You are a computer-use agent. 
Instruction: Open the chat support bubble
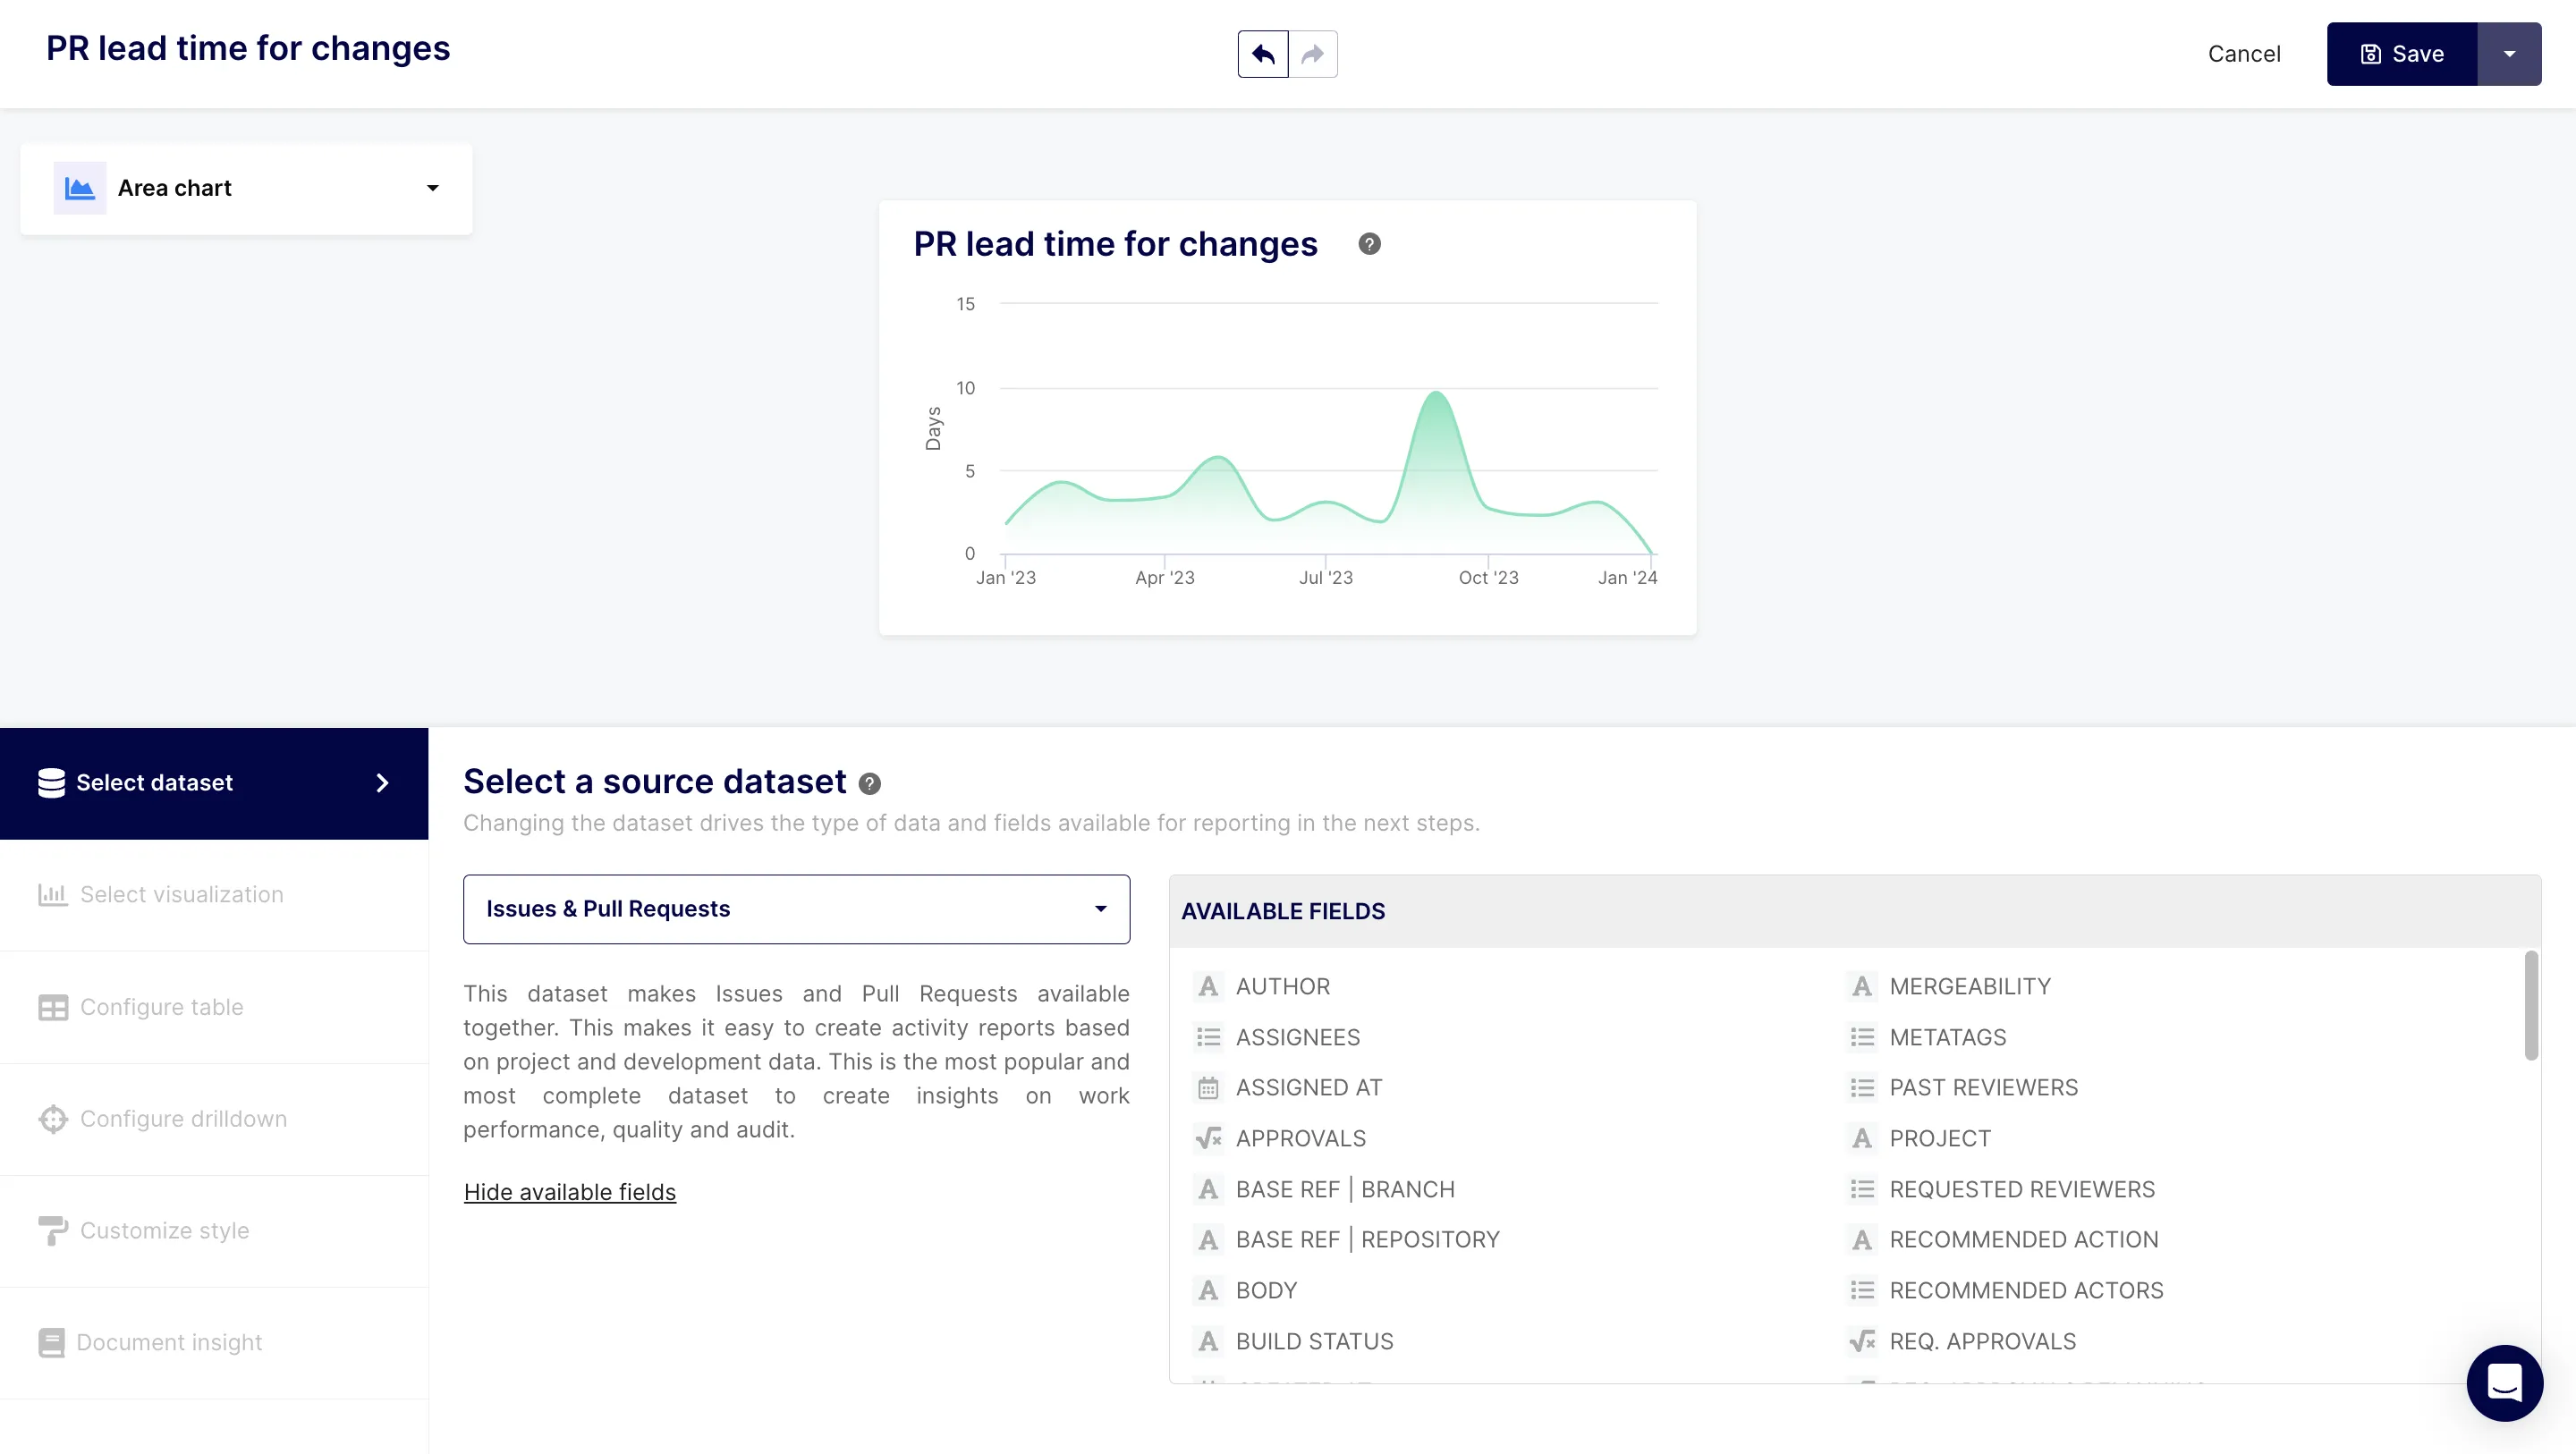(x=2505, y=1383)
